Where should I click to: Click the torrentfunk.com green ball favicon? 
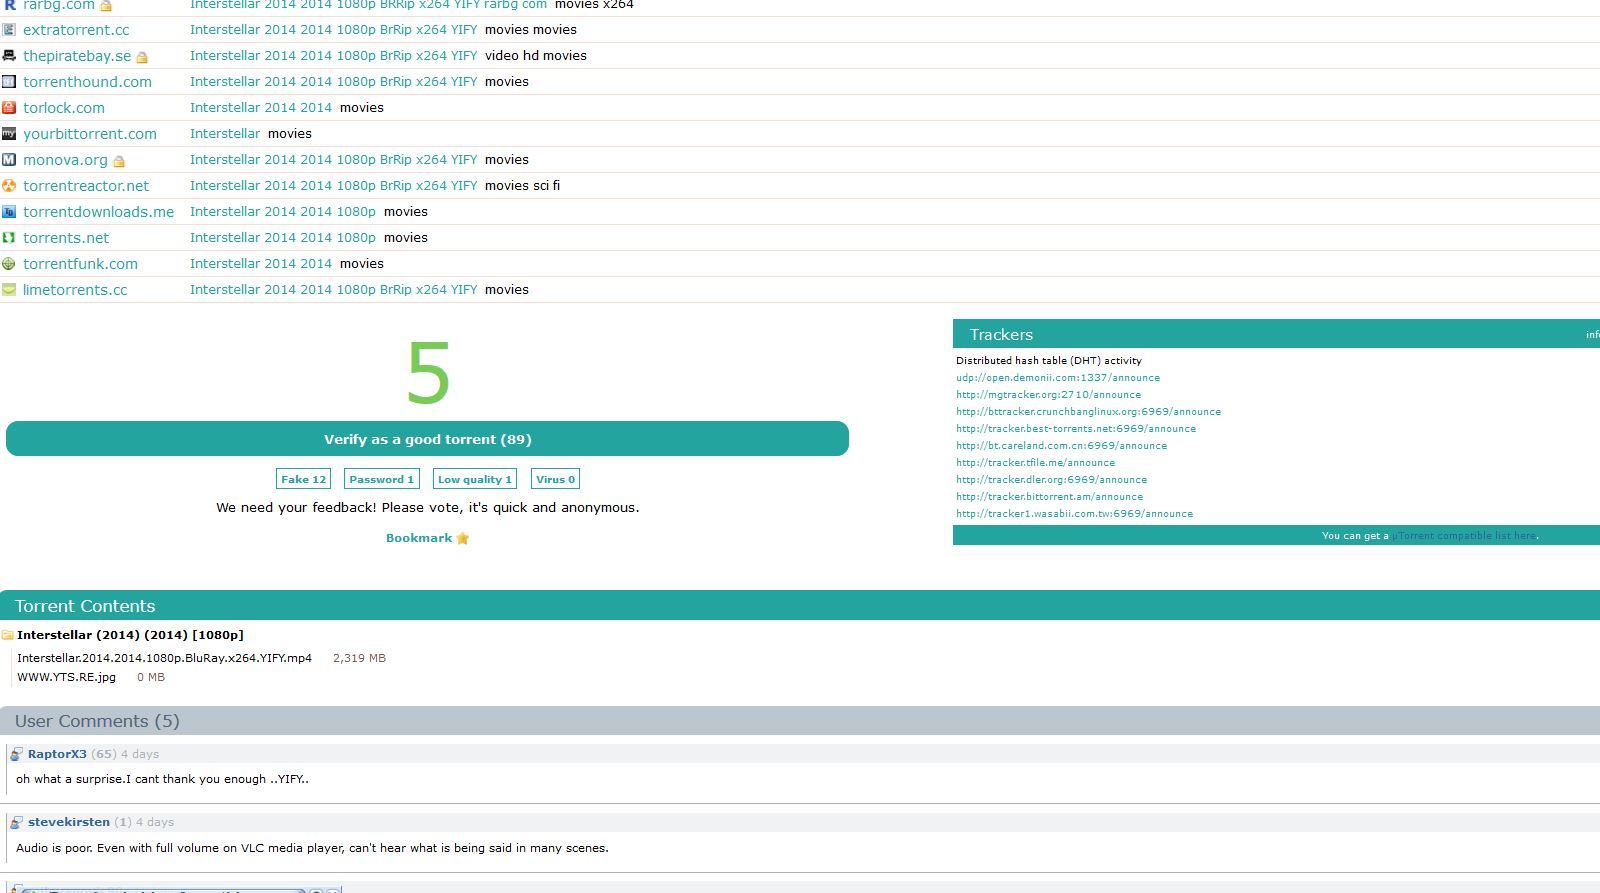pyautogui.click(x=9, y=263)
